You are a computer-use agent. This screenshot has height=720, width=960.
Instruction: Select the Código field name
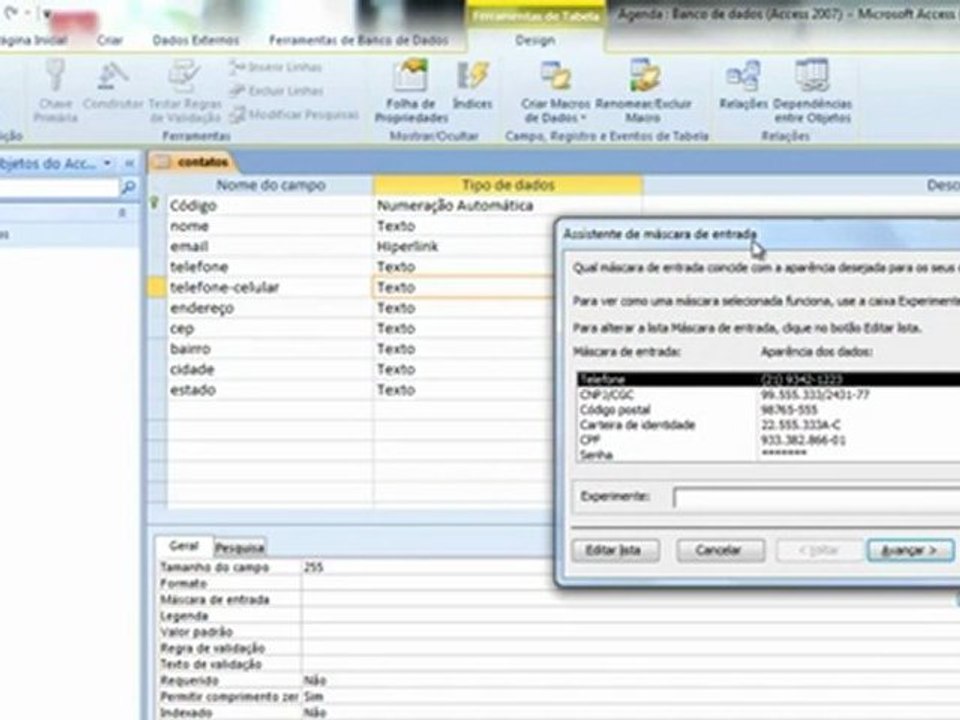pyautogui.click(x=270, y=206)
